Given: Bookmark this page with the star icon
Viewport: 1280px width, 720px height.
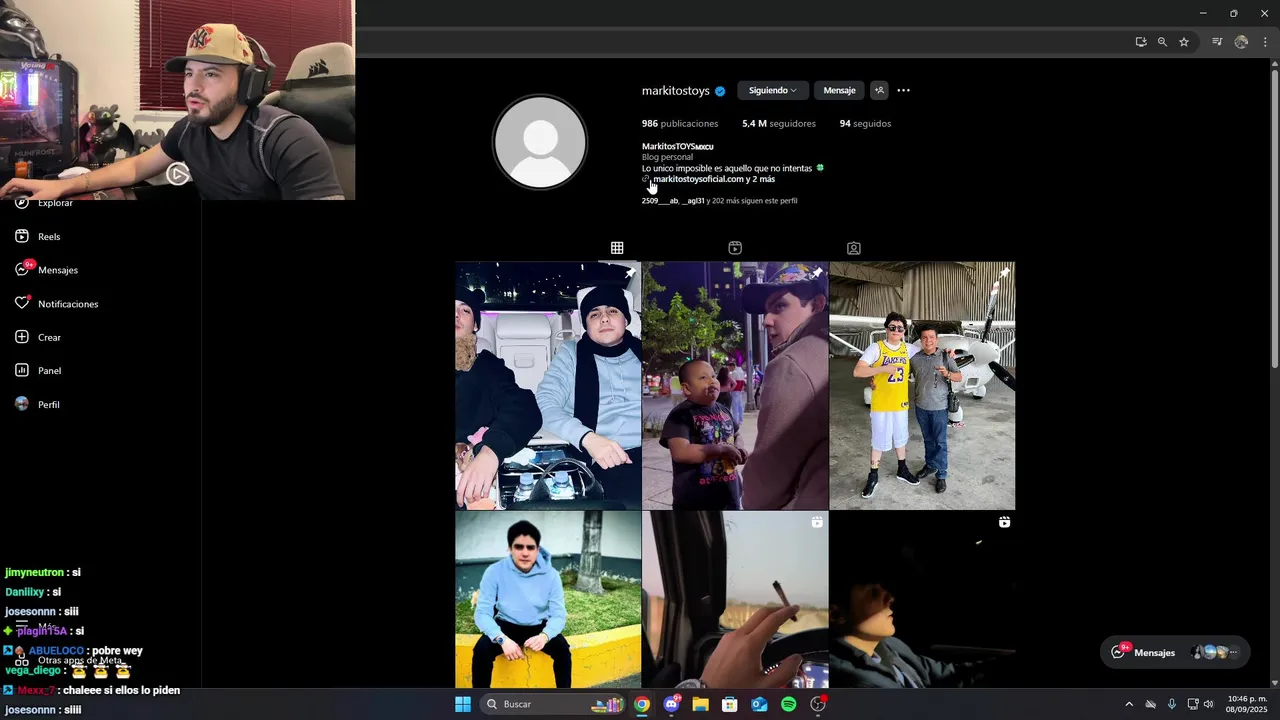Looking at the screenshot, I should coord(1184,42).
